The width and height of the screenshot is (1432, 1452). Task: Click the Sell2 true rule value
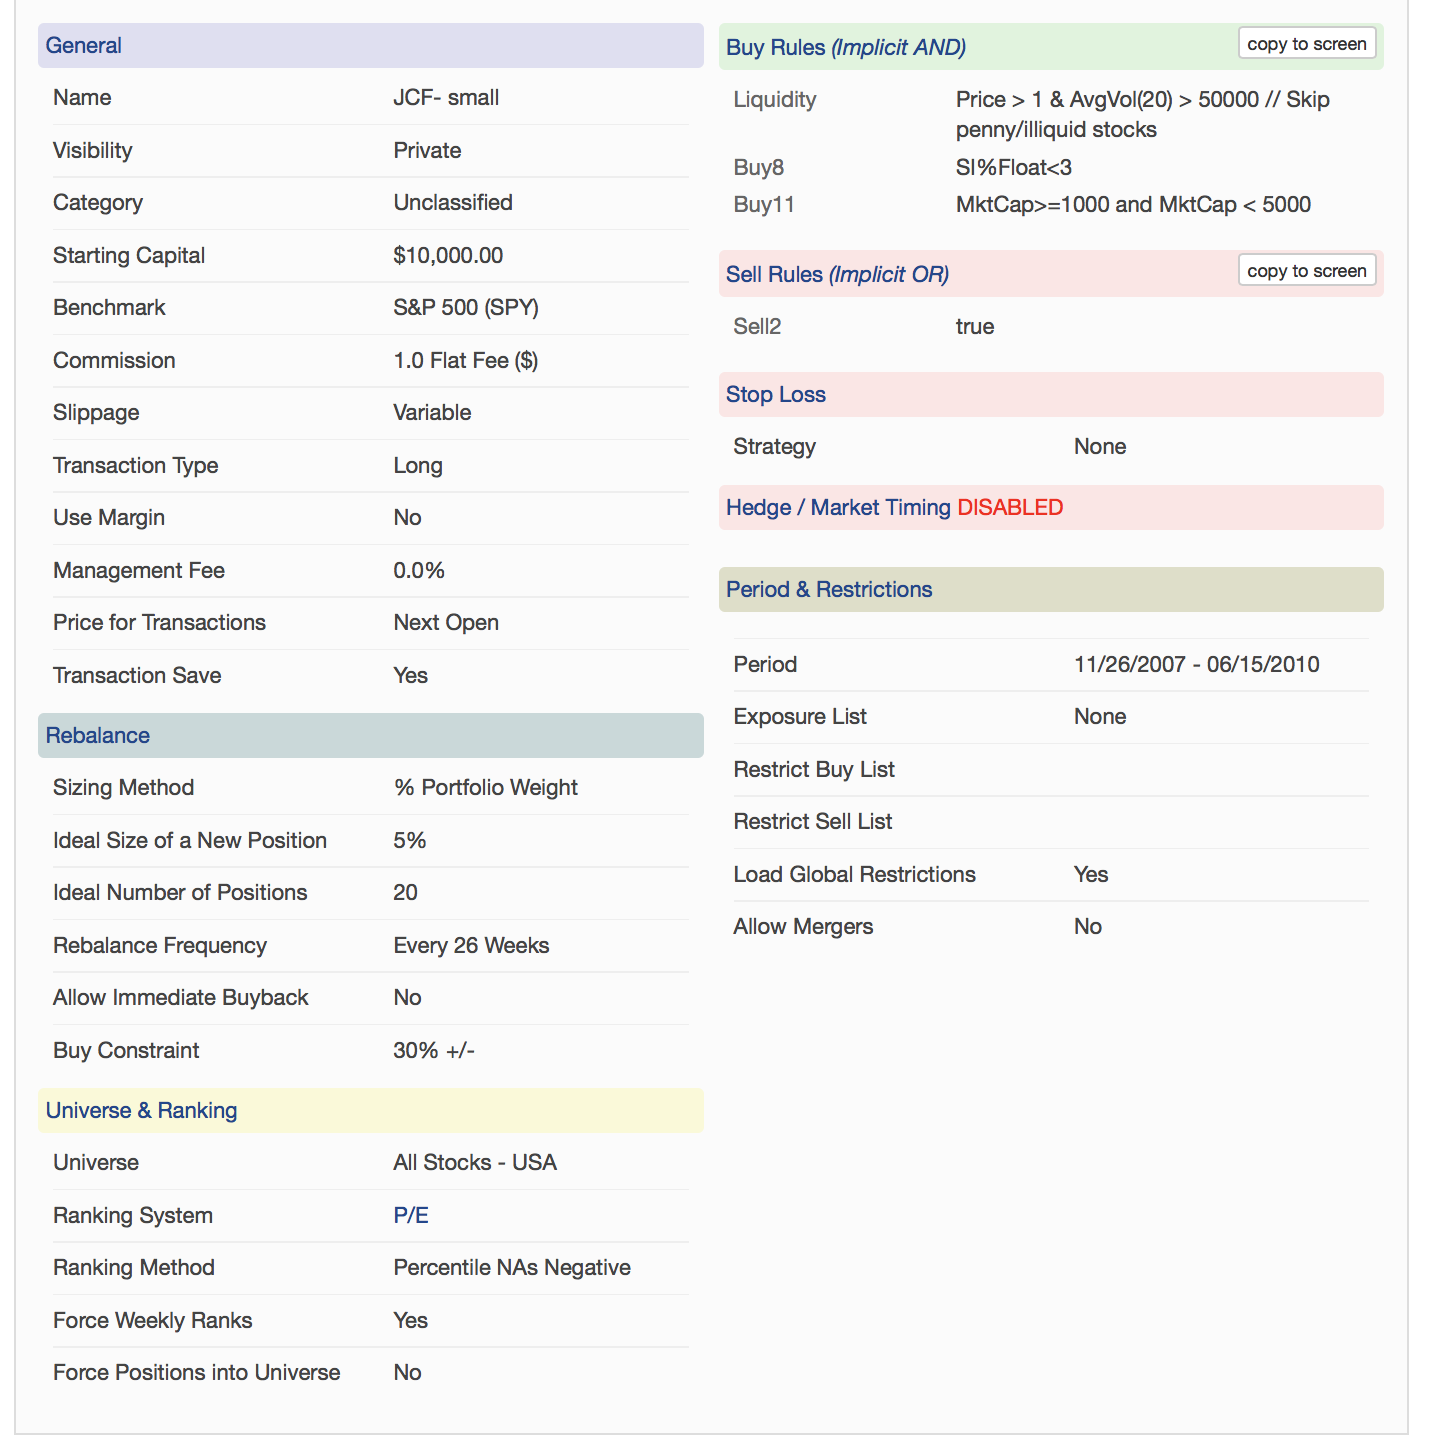975,327
